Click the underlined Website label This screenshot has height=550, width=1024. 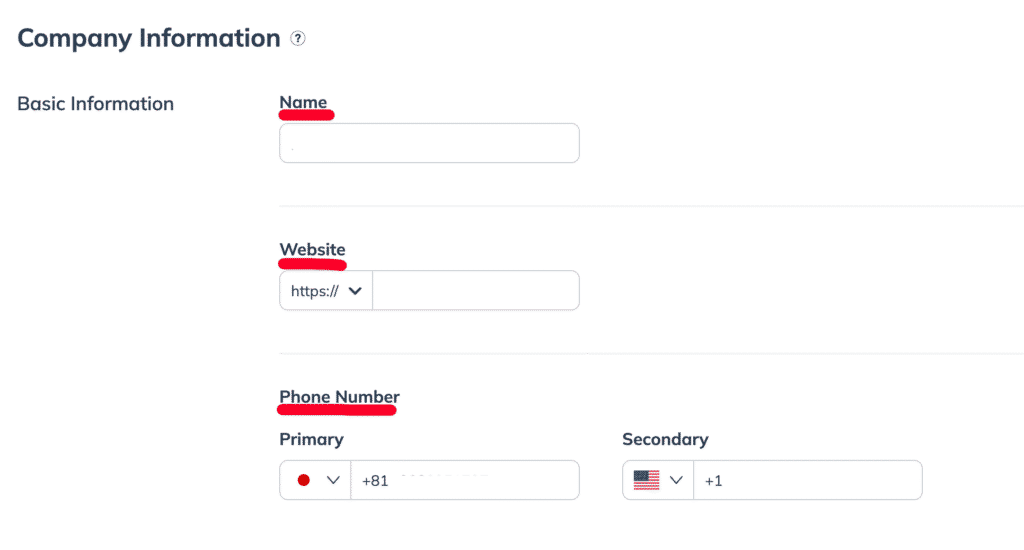[x=312, y=250]
